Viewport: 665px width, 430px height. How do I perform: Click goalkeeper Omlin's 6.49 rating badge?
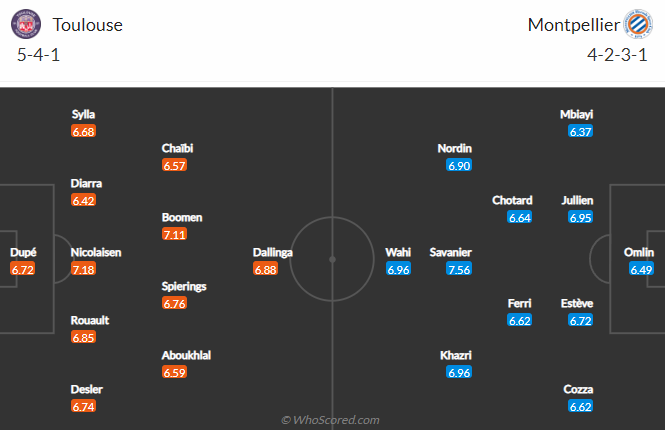(641, 269)
